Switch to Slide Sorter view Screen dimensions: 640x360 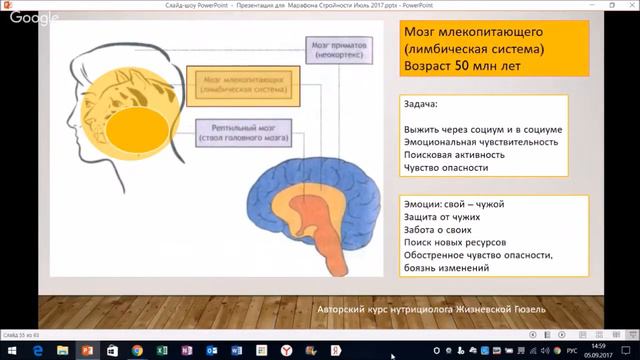599,335
